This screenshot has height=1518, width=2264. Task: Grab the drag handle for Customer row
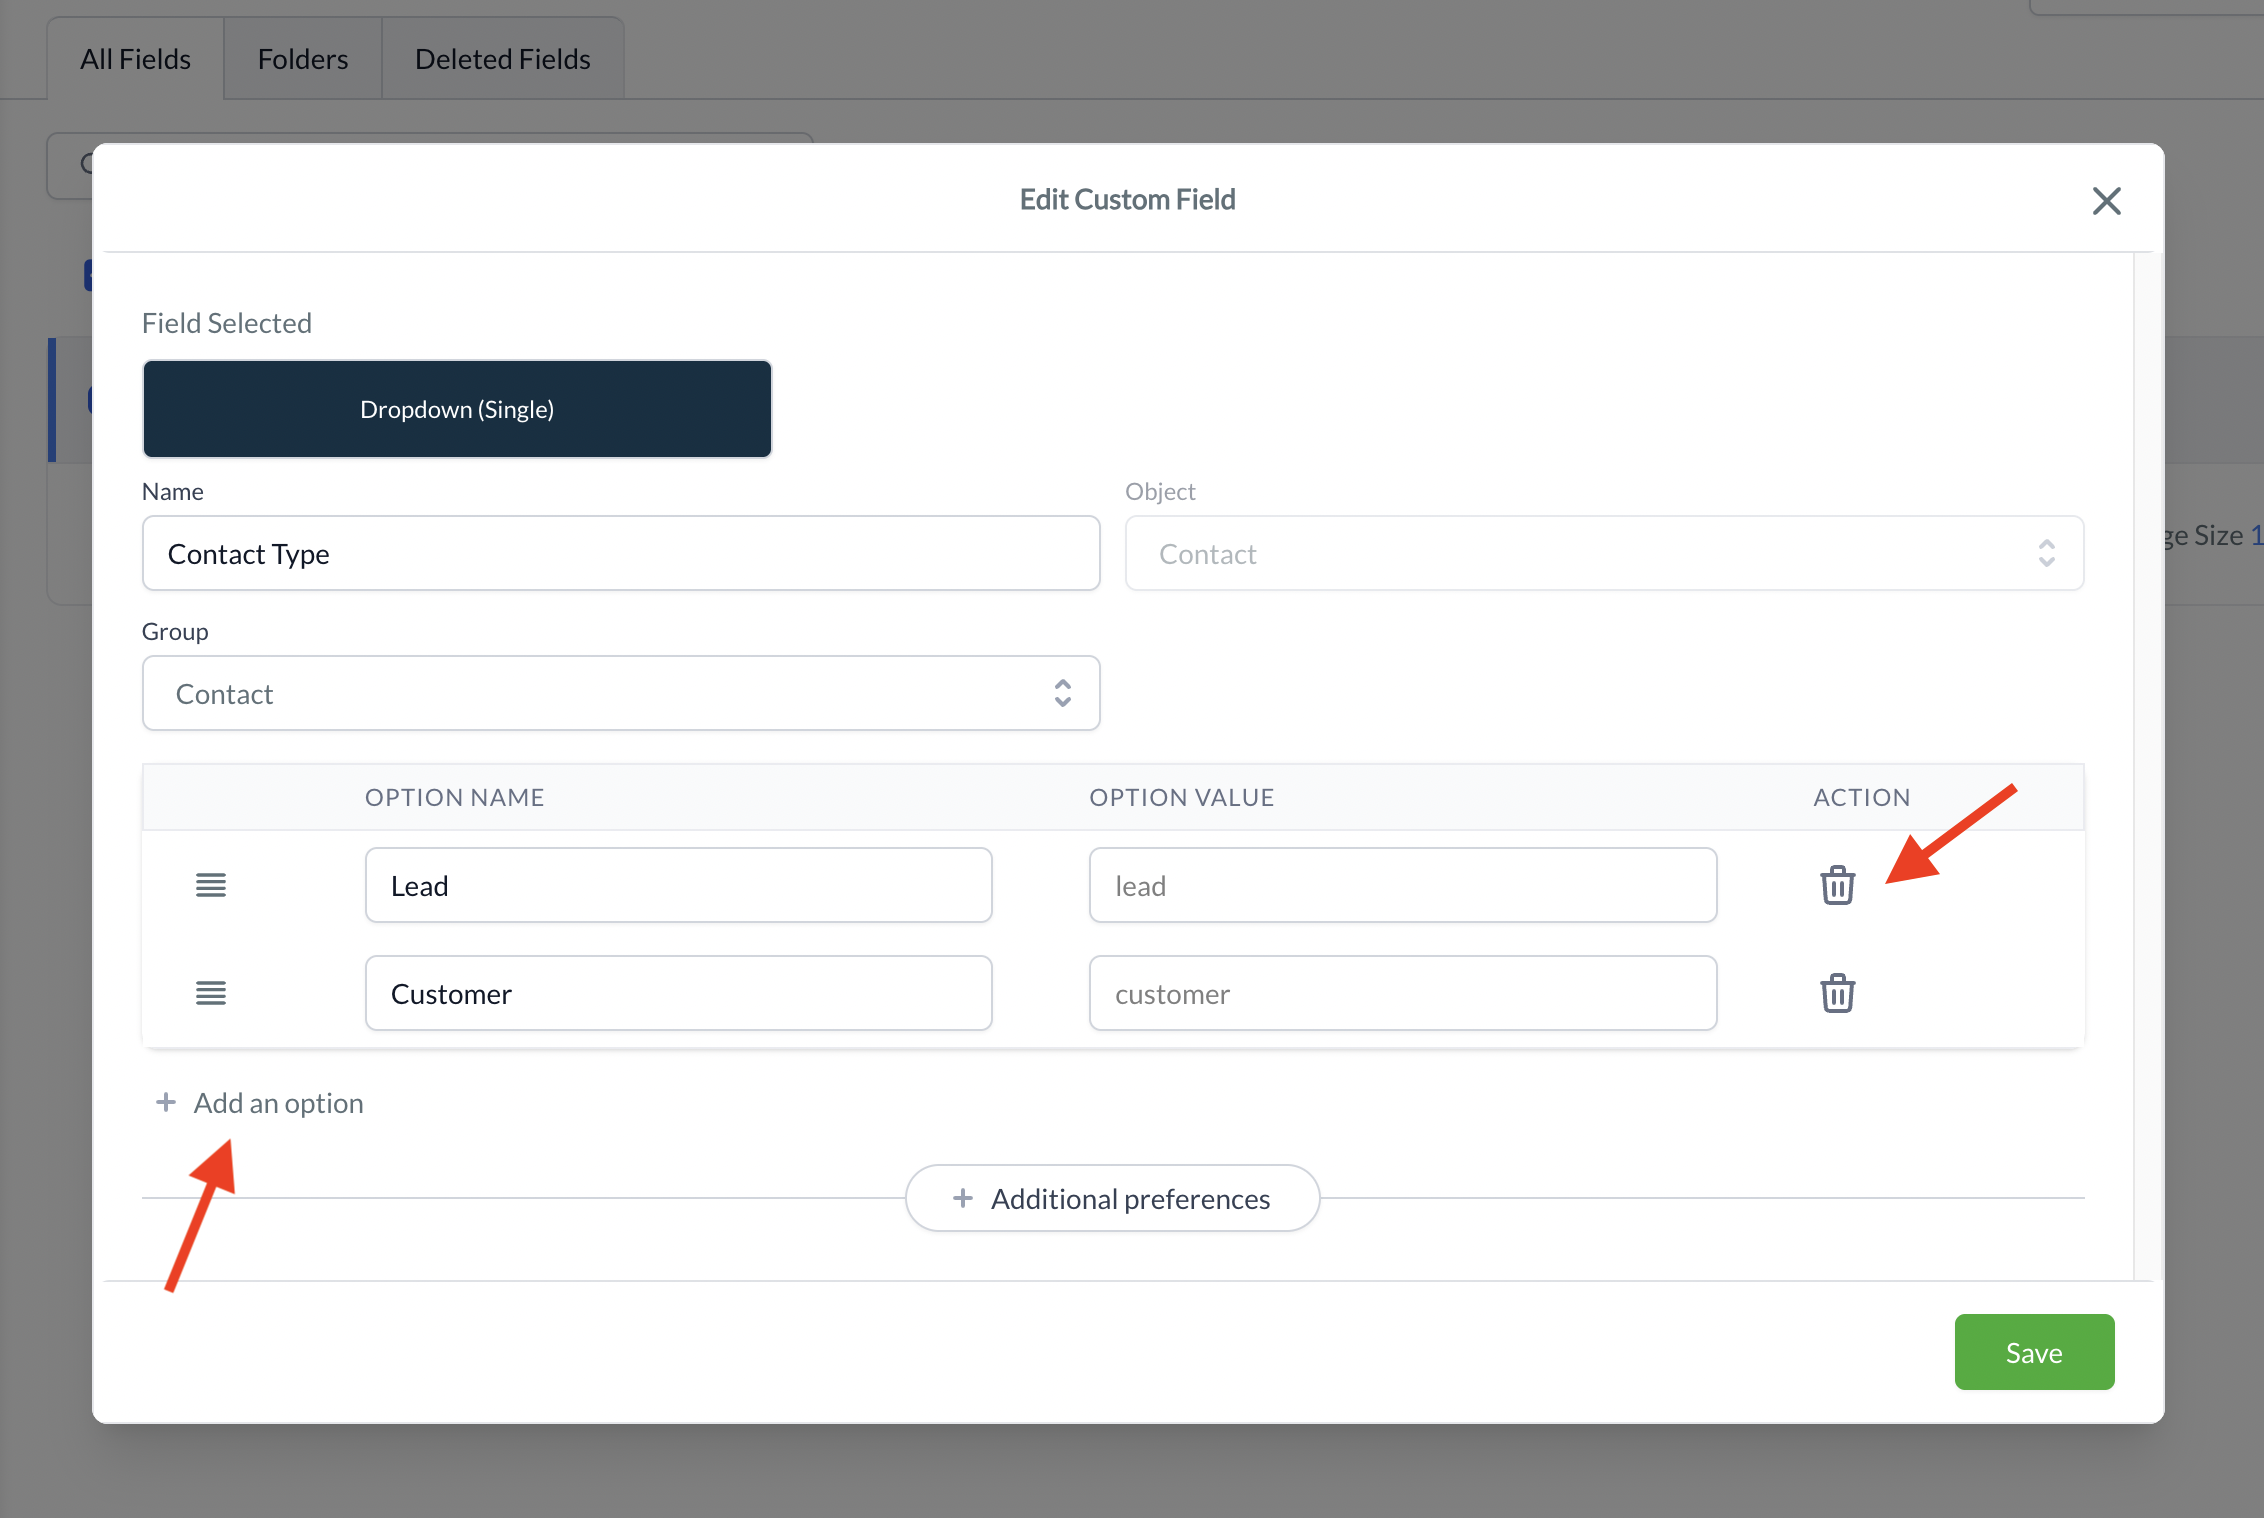[x=210, y=993]
